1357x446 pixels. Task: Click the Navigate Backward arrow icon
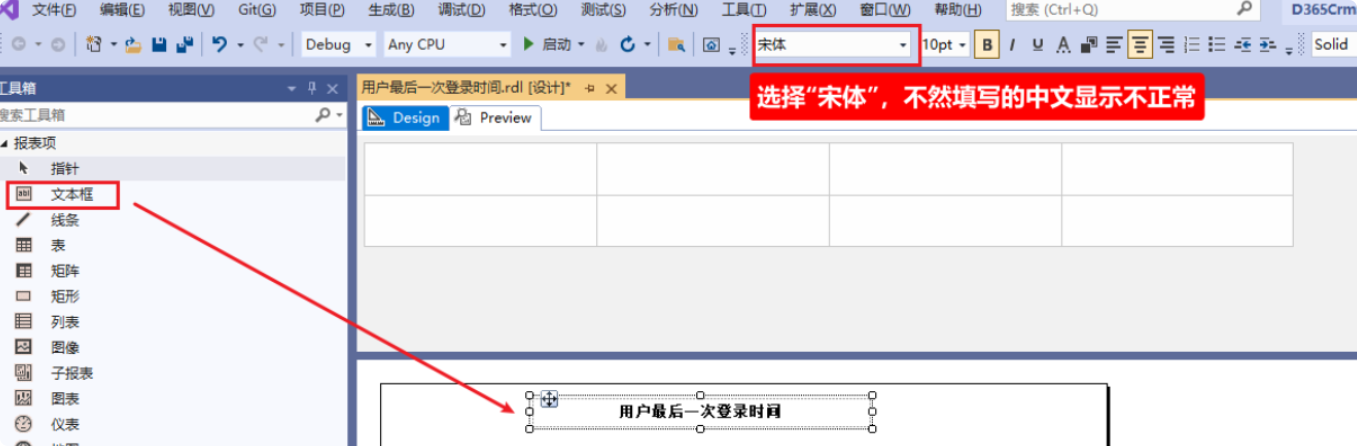pyautogui.click(x=19, y=45)
